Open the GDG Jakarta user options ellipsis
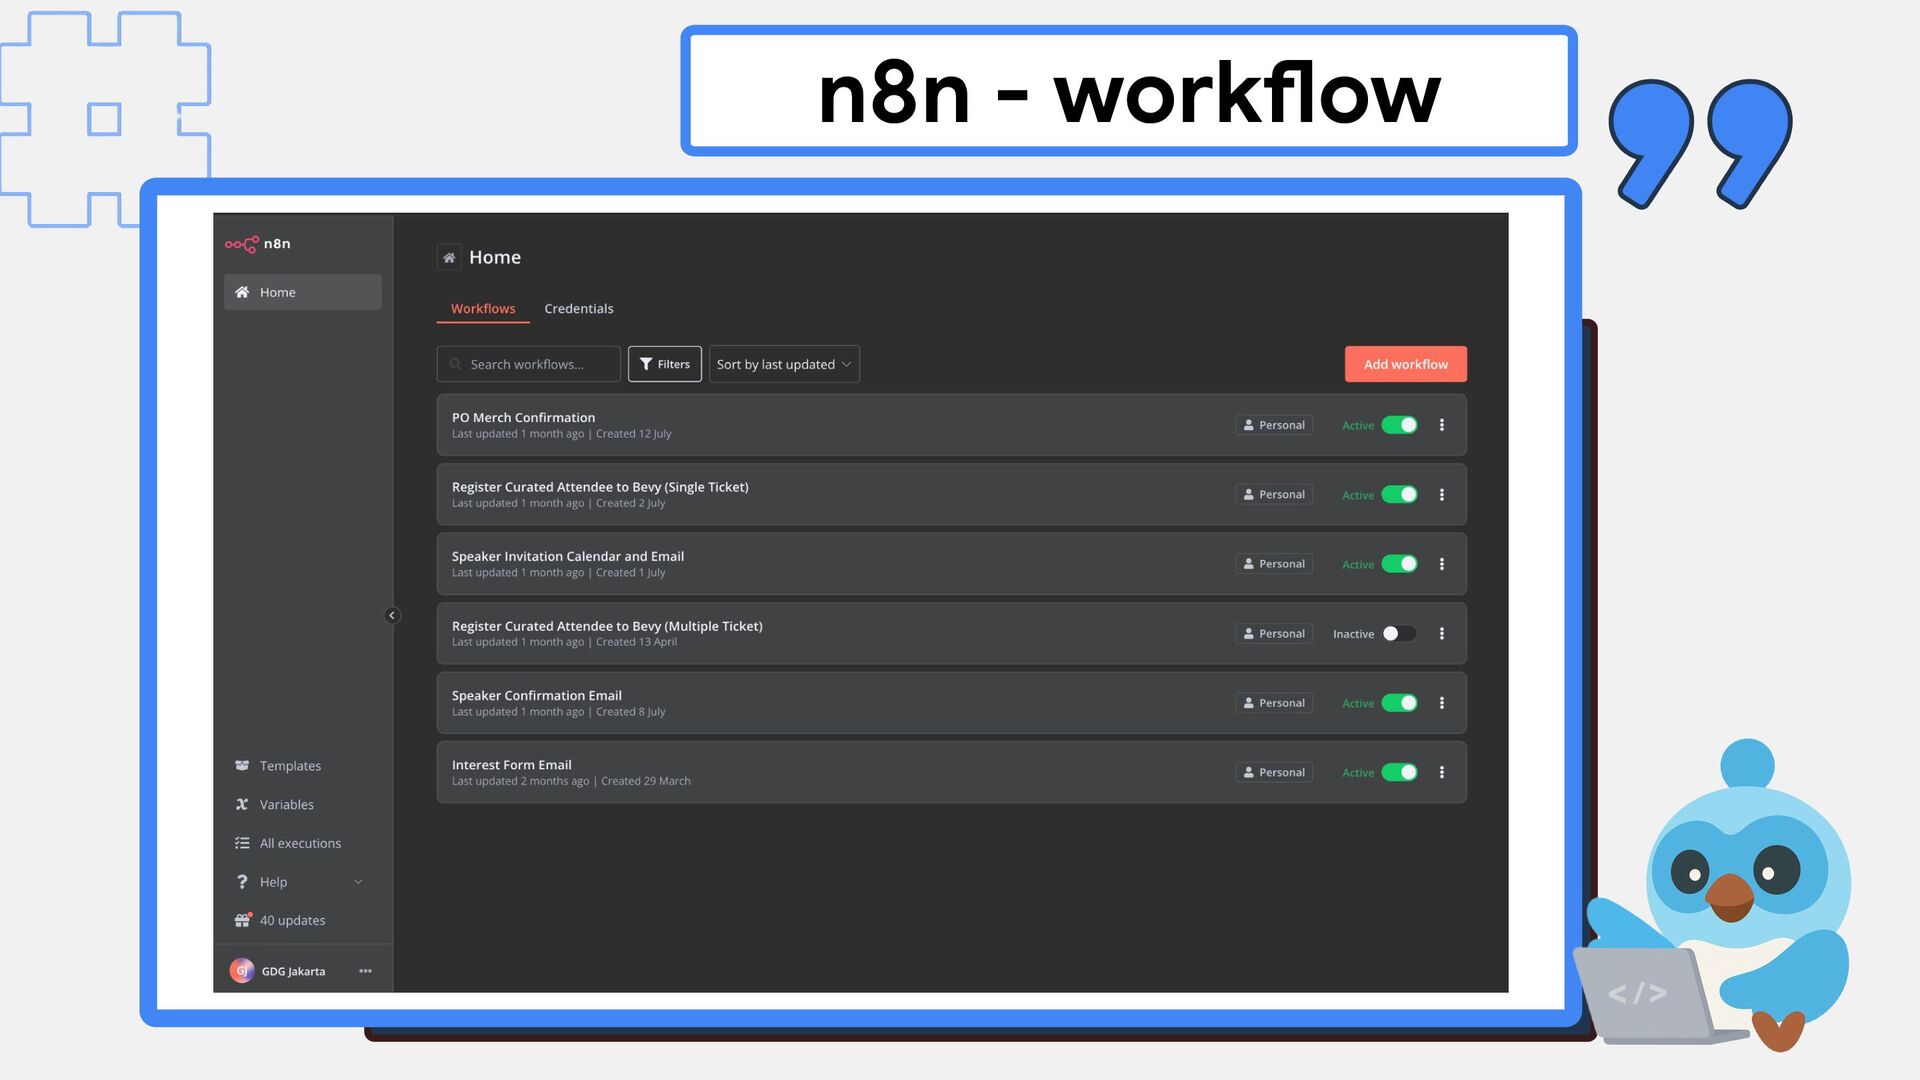The height and width of the screenshot is (1080, 1920). (x=366, y=971)
